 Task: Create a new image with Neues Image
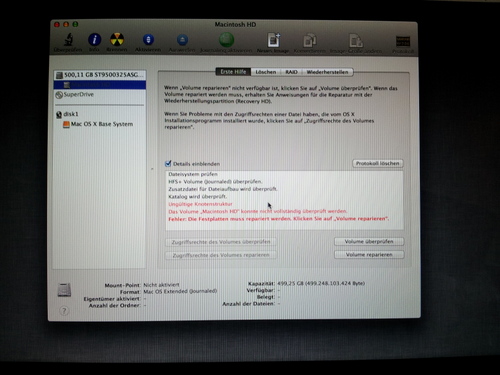[x=274, y=40]
